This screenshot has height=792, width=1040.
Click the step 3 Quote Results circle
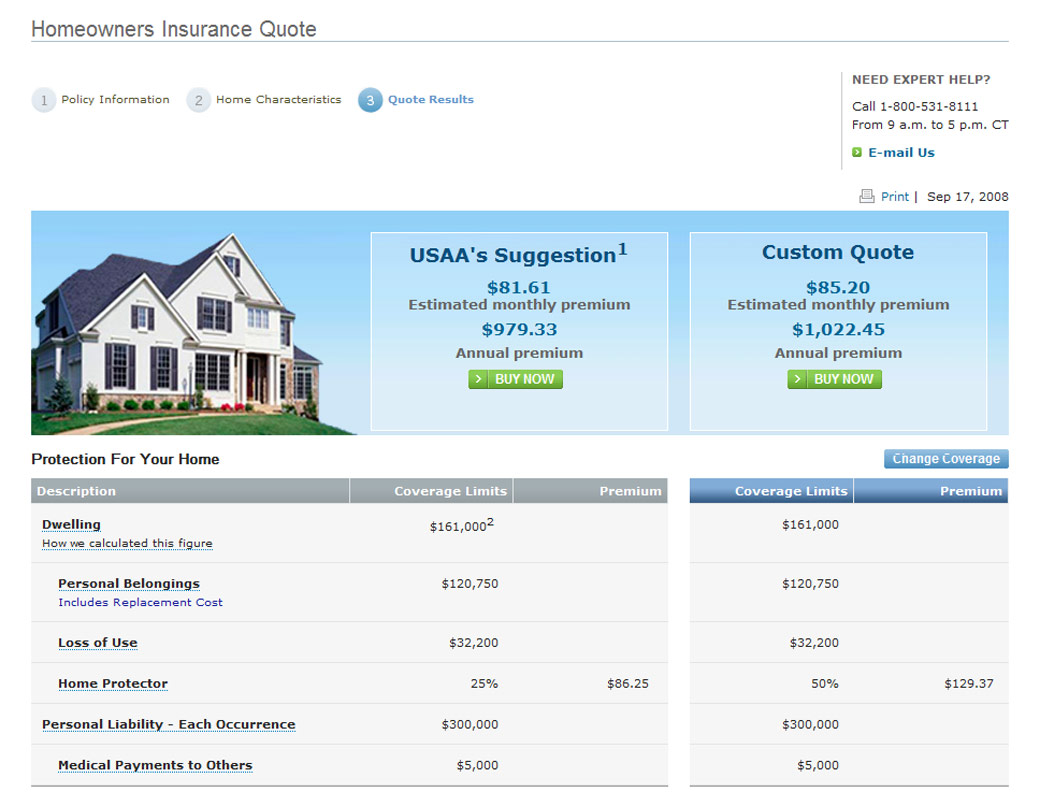[370, 100]
